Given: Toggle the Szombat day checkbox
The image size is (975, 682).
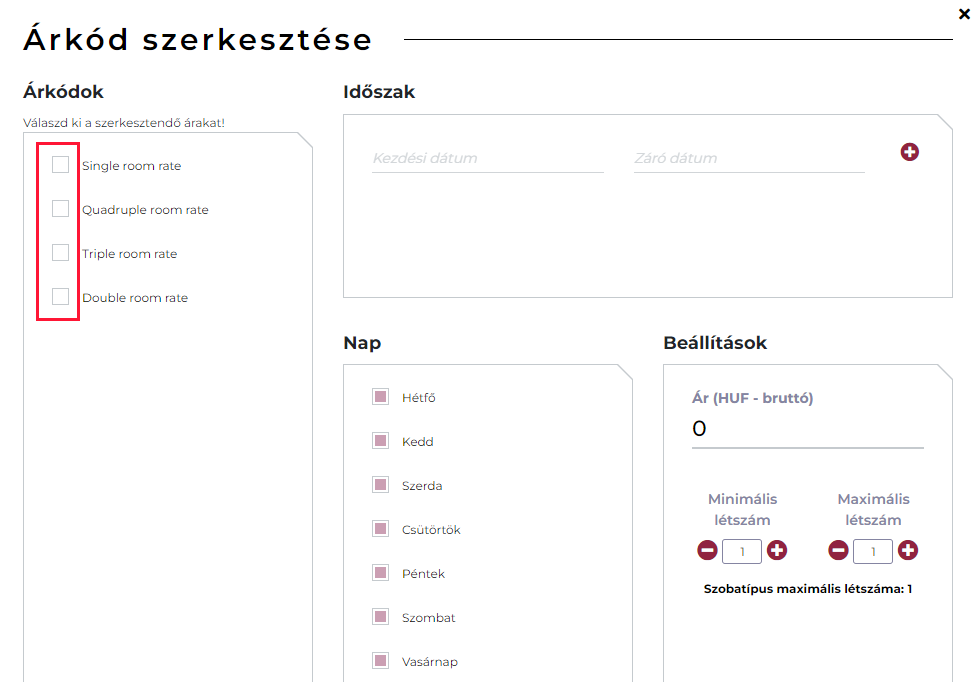Looking at the screenshot, I should 380,617.
